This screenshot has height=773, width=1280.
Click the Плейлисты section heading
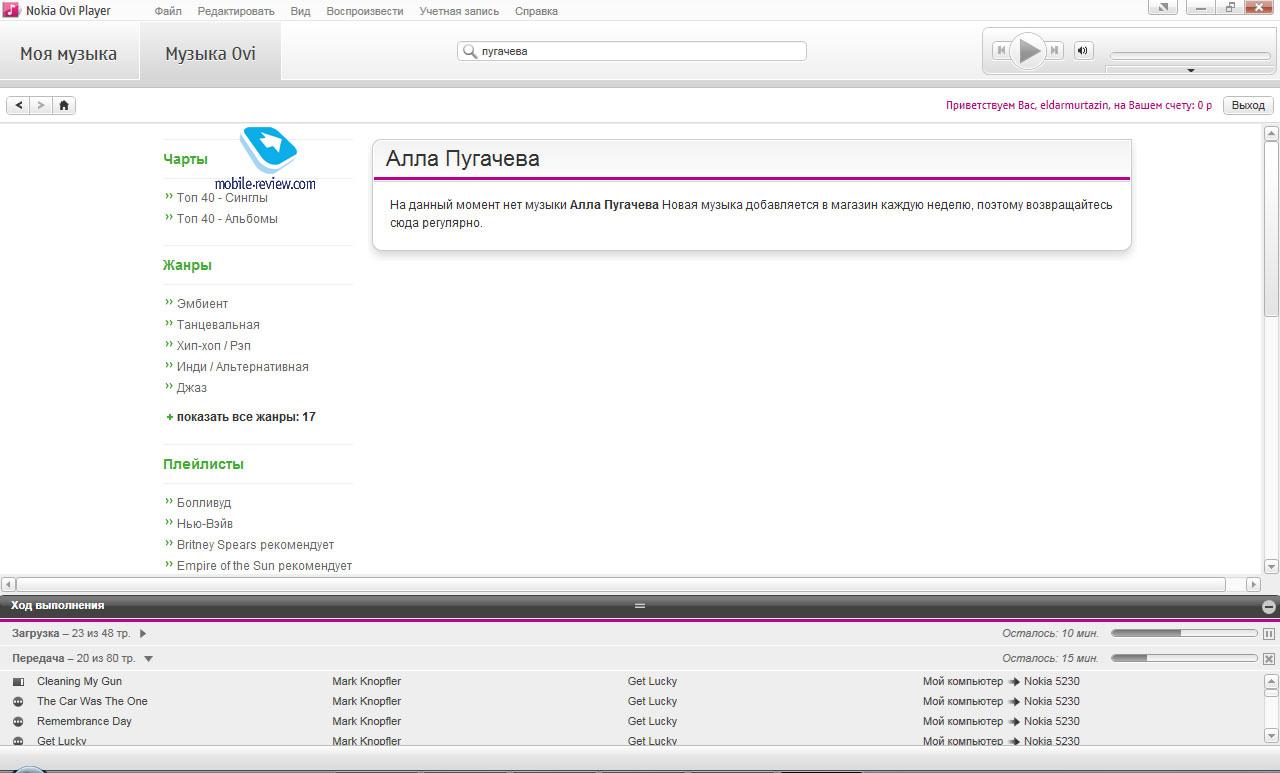pyautogui.click(x=203, y=464)
